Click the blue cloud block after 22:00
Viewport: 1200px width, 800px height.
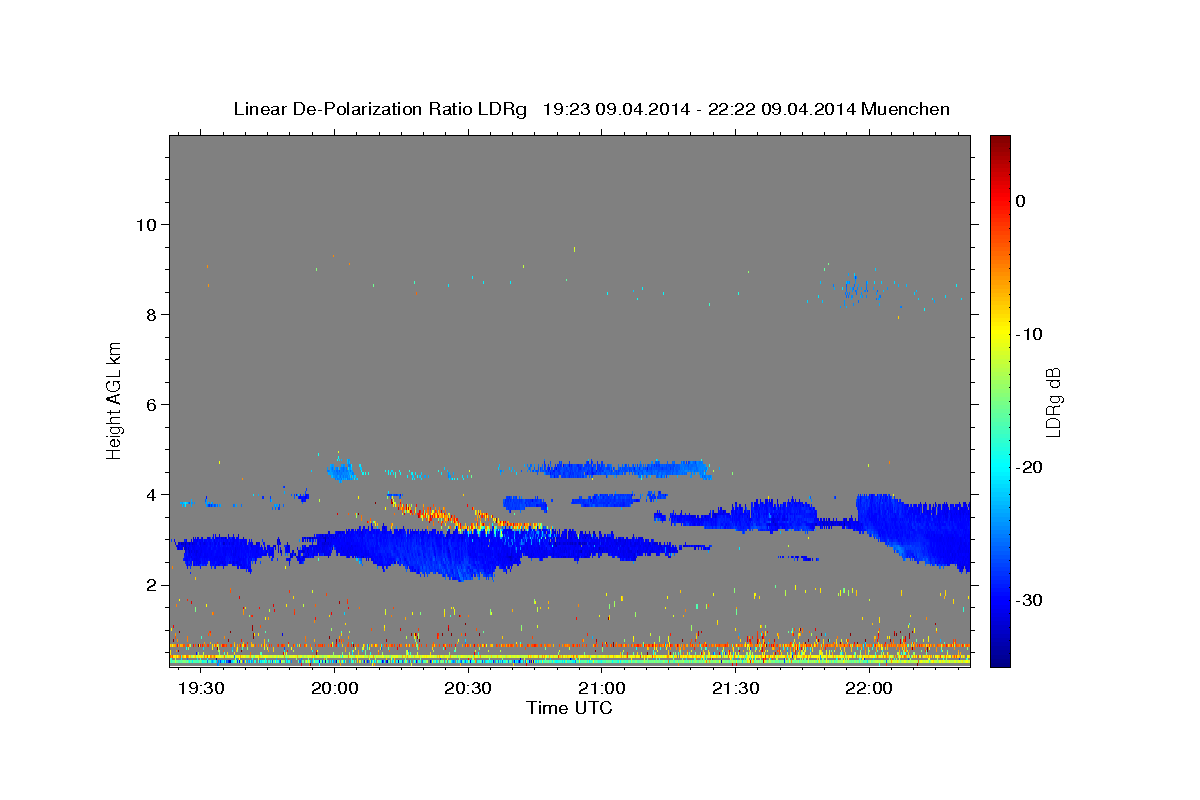912,530
